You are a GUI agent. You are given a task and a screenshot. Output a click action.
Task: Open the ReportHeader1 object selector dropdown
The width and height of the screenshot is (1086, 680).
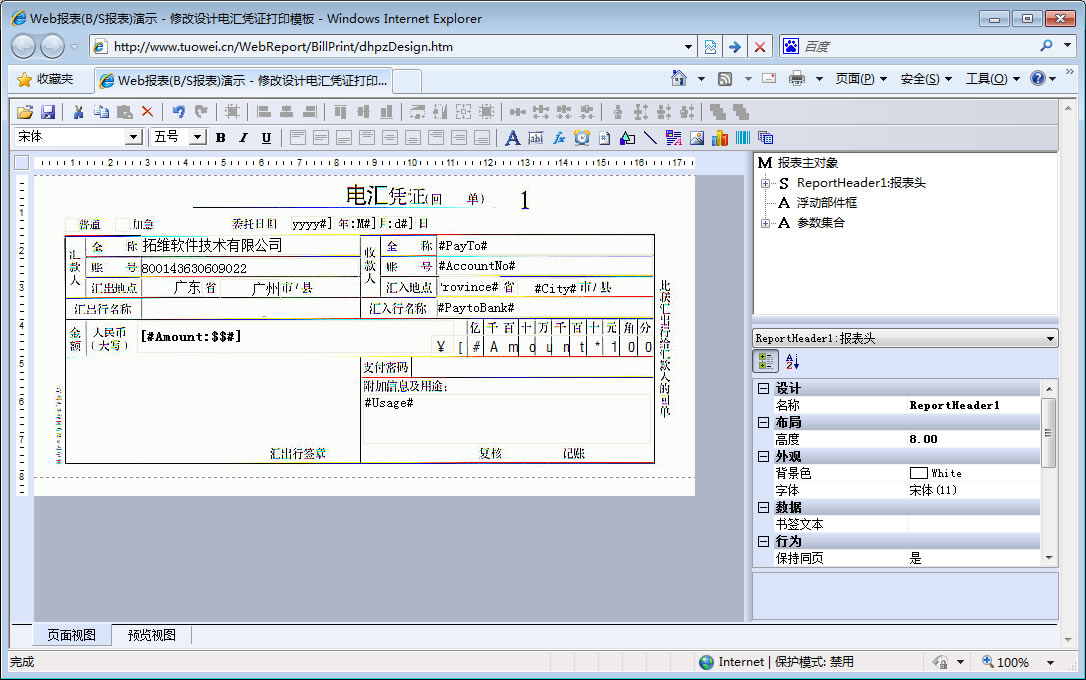click(x=1049, y=339)
